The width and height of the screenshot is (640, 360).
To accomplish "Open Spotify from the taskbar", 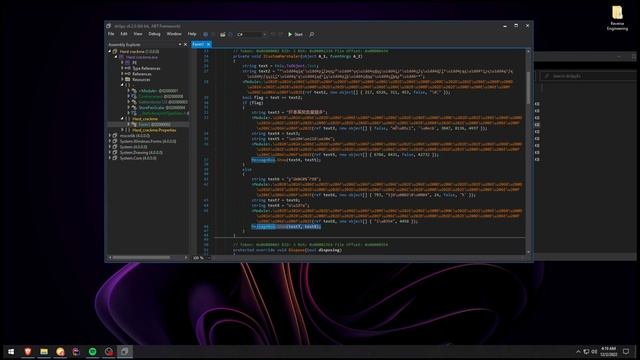I will [93, 351].
